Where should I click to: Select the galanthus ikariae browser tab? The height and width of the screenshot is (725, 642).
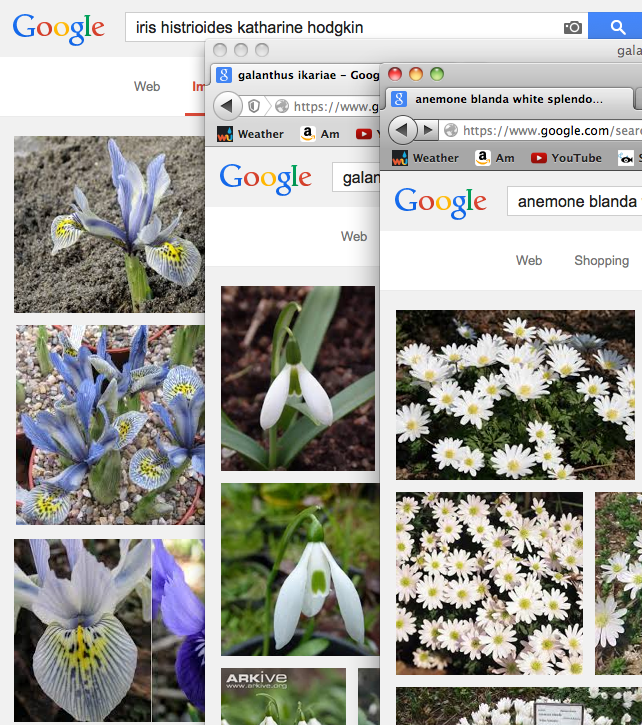tap(296, 75)
